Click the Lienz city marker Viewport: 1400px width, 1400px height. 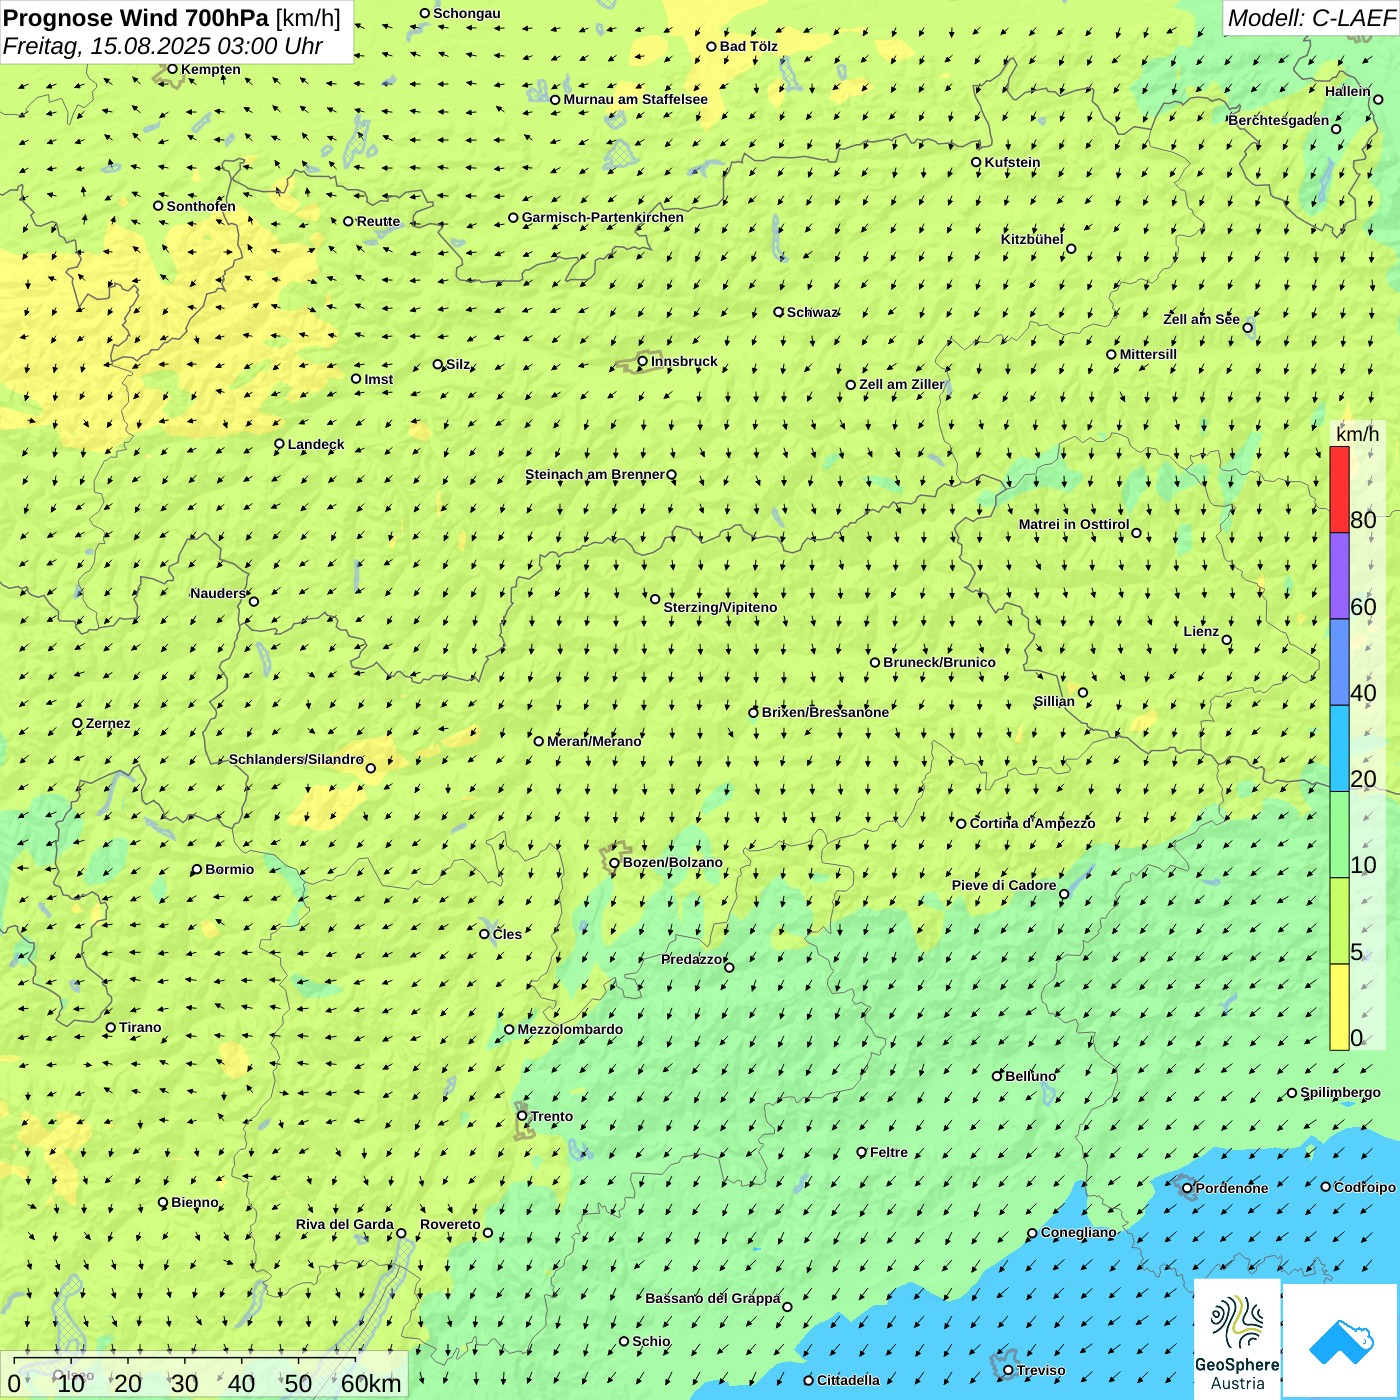pyautogui.click(x=1227, y=640)
